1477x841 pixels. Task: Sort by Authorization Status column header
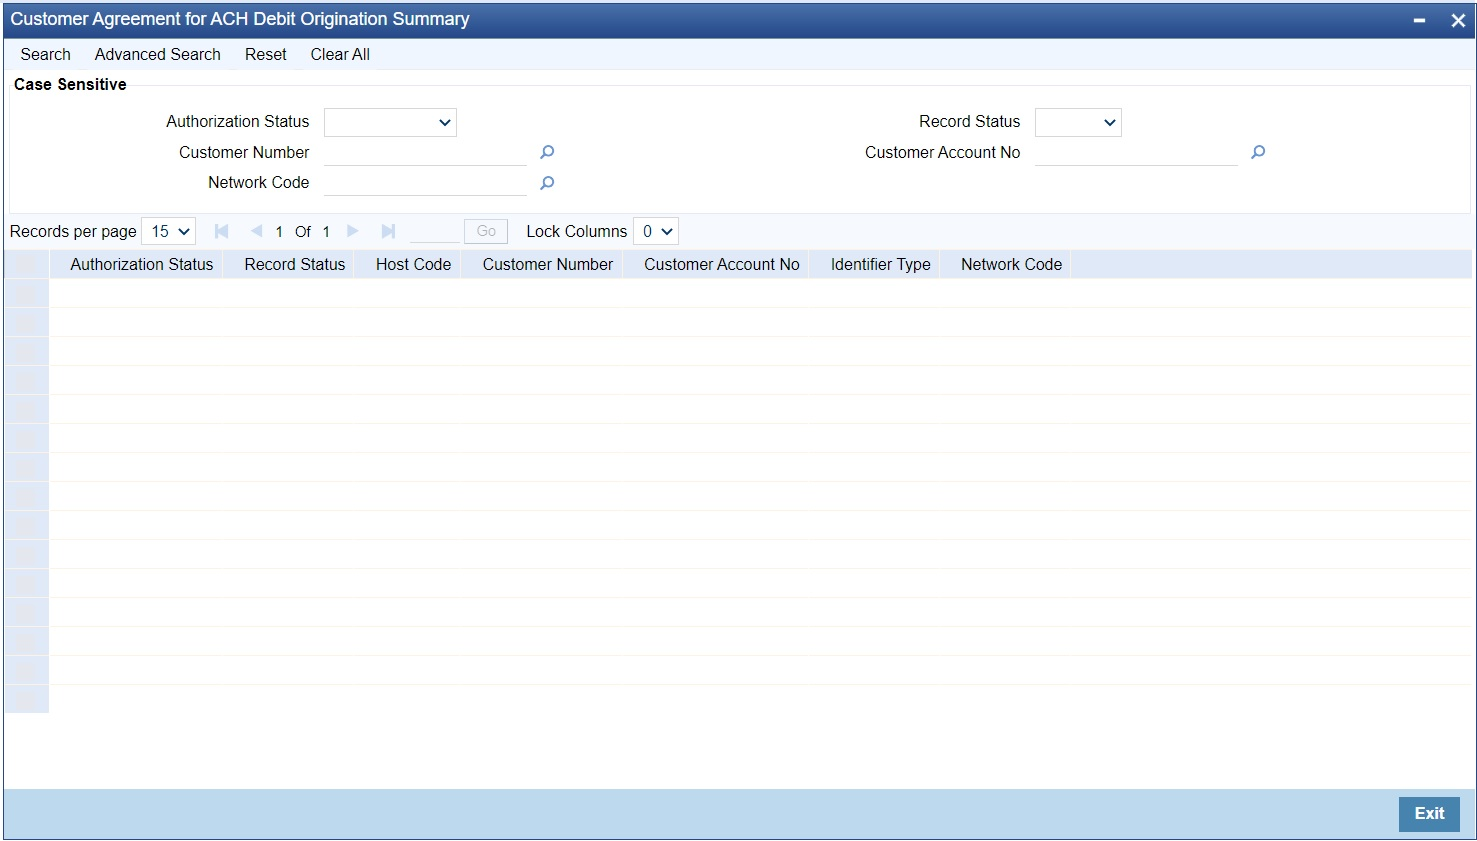pos(142,264)
